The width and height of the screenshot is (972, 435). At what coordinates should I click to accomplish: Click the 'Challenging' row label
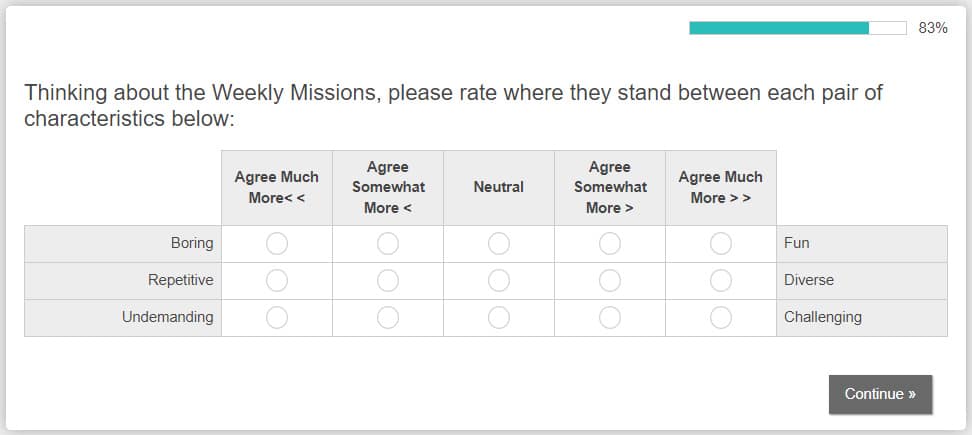pyautogui.click(x=823, y=317)
